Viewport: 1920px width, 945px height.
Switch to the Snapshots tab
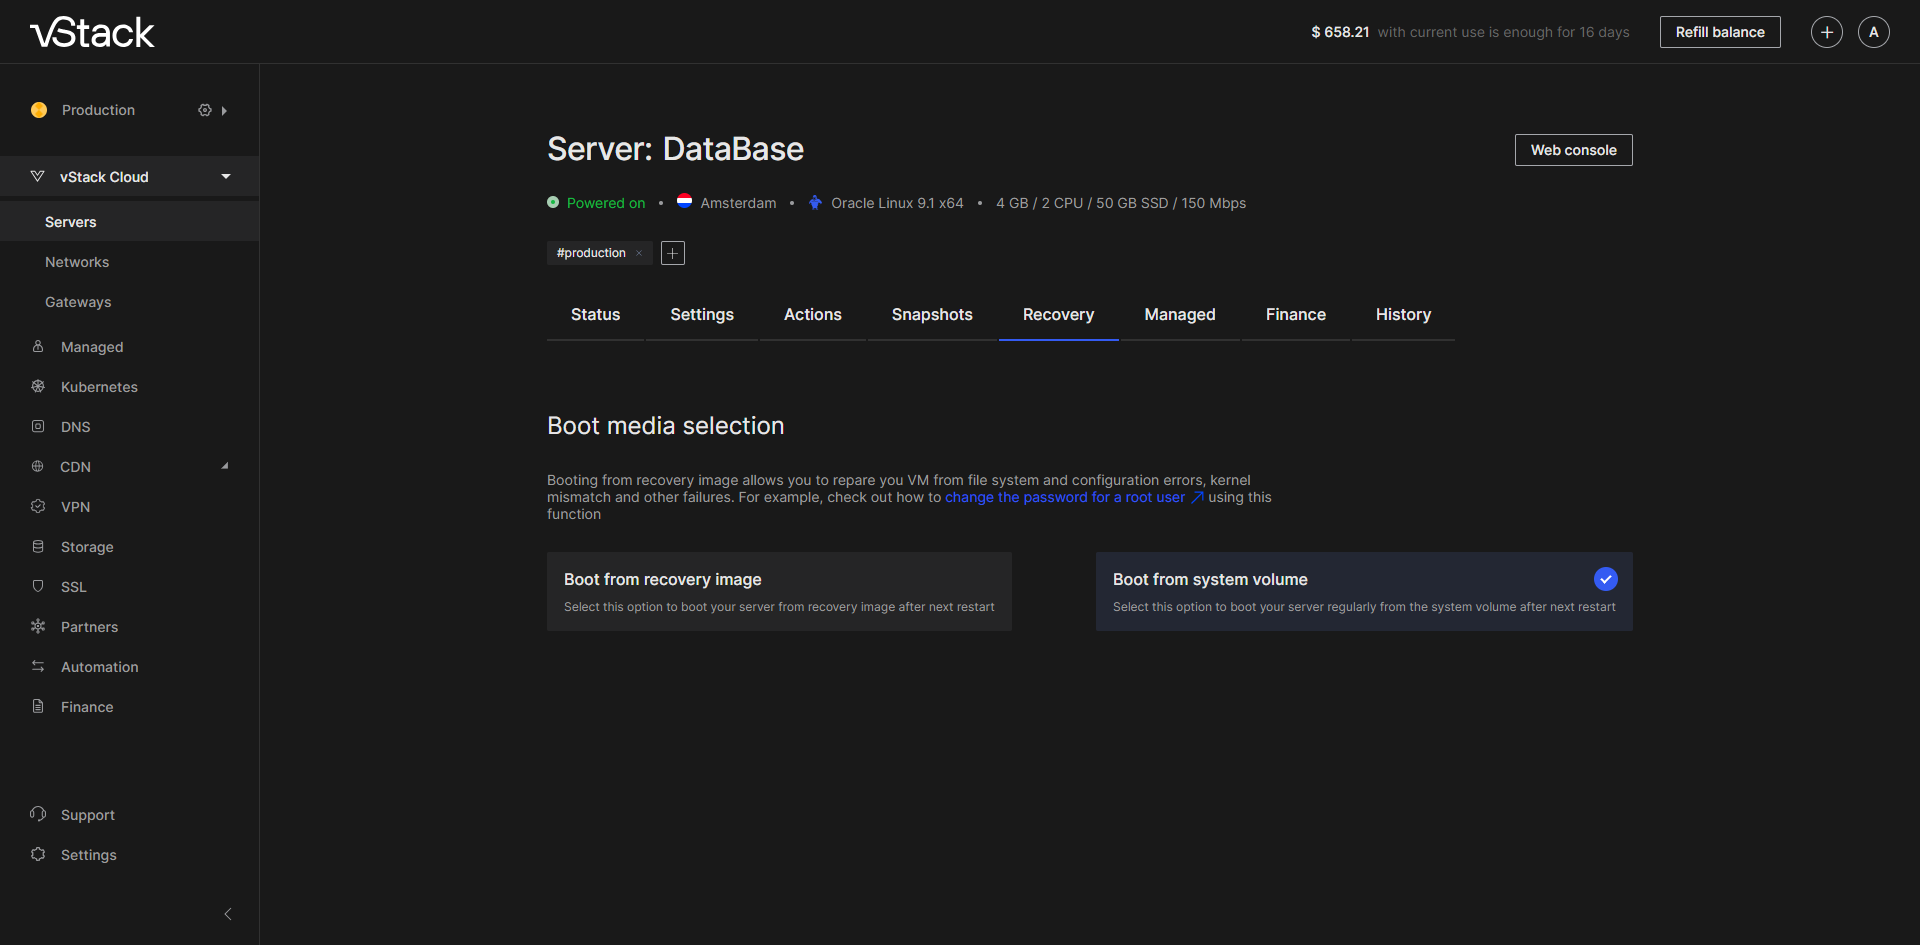coord(932,315)
